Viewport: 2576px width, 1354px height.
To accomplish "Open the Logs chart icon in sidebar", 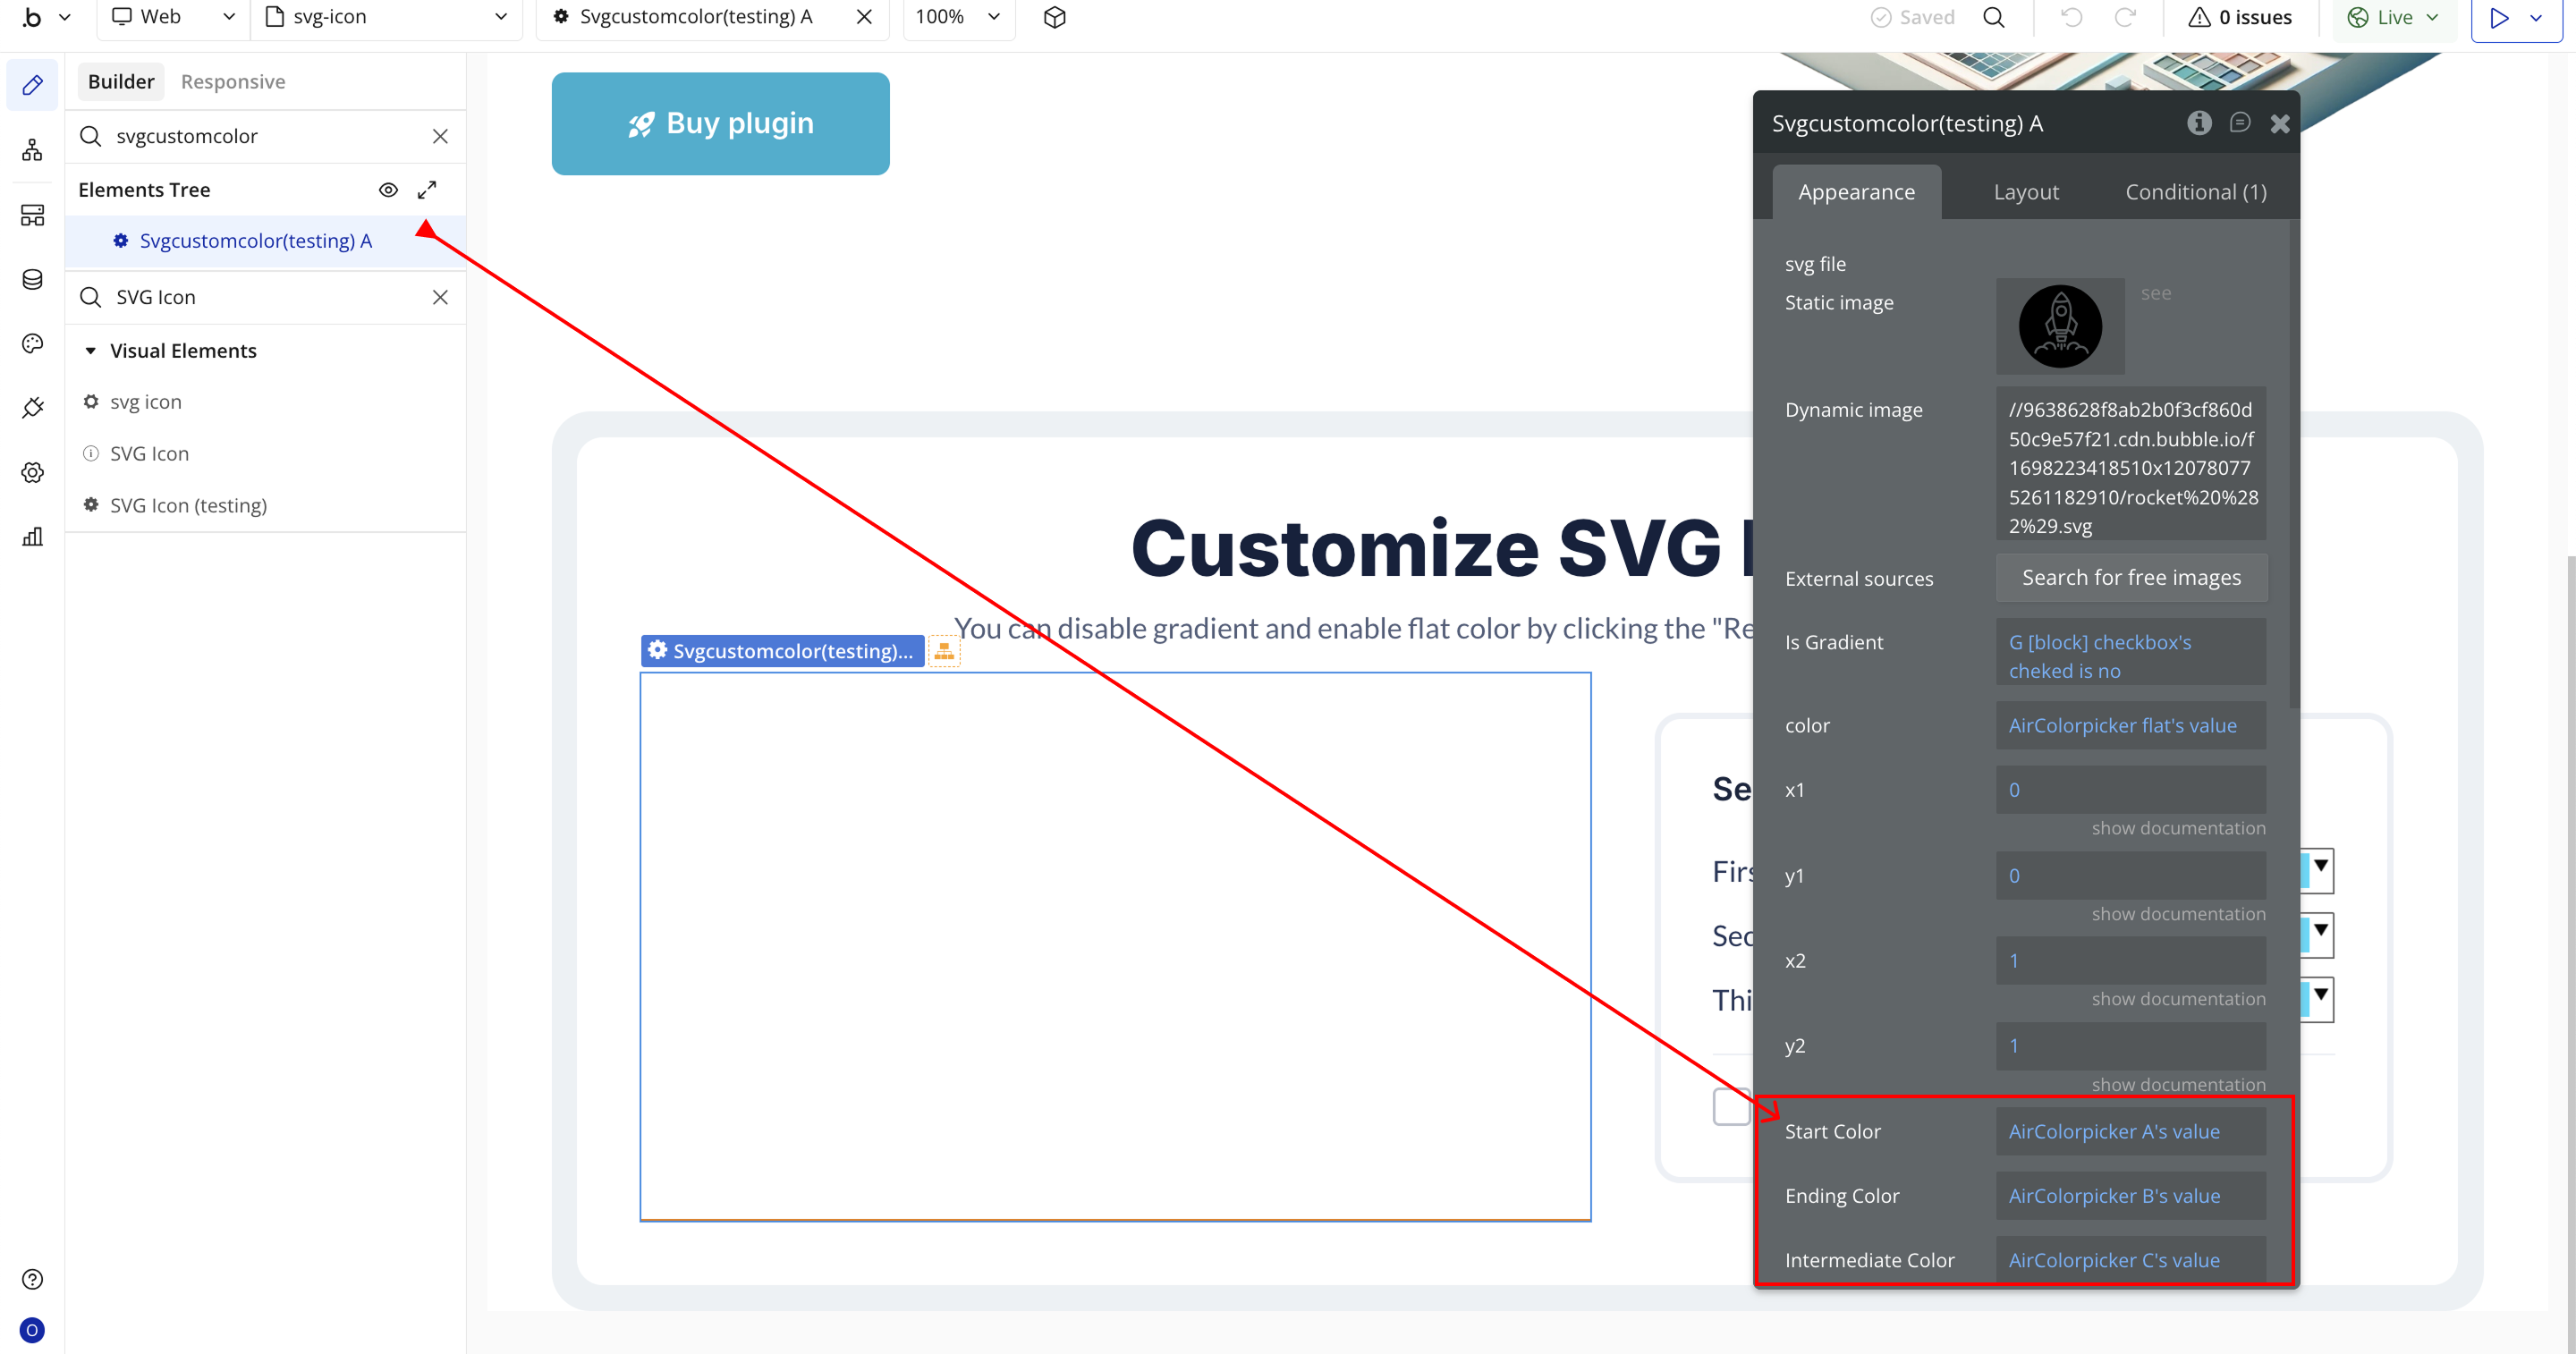I will click(32, 537).
